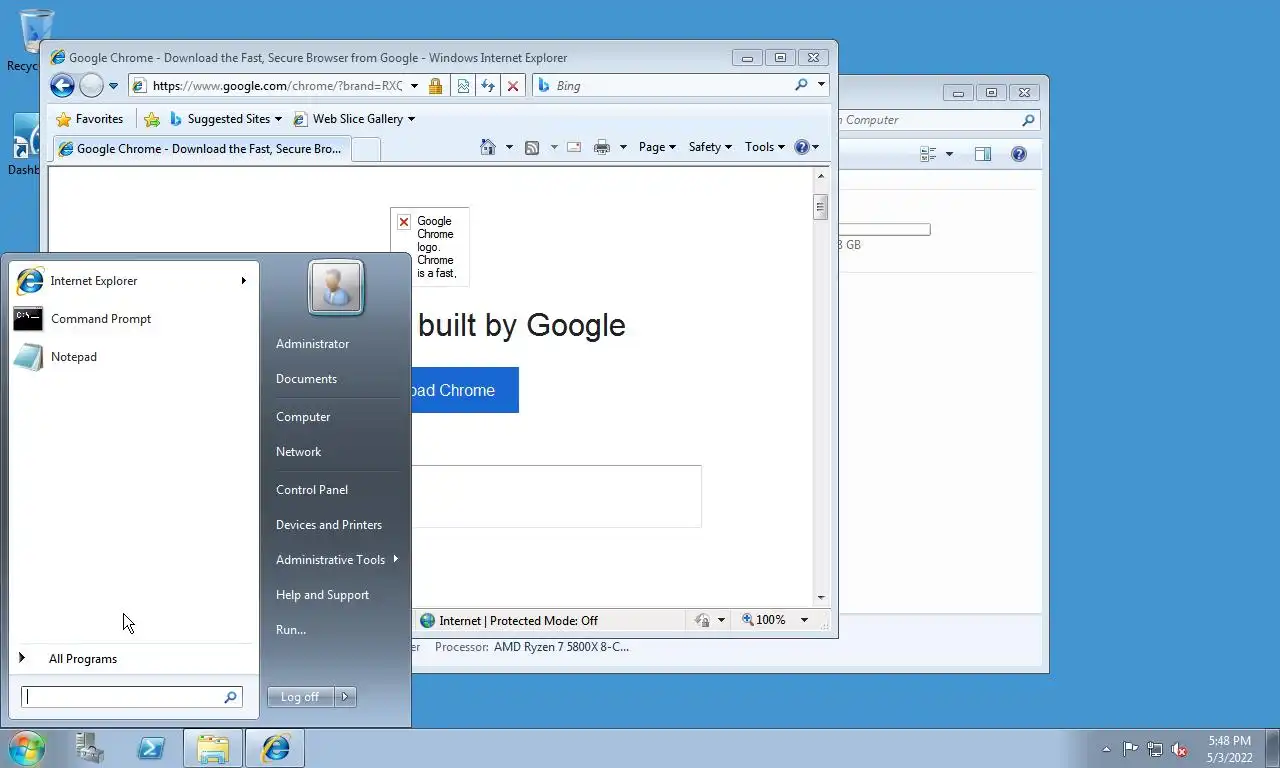This screenshot has width=1280, height=768.
Task: Open the zoom level dropdown arrow
Action: point(804,620)
